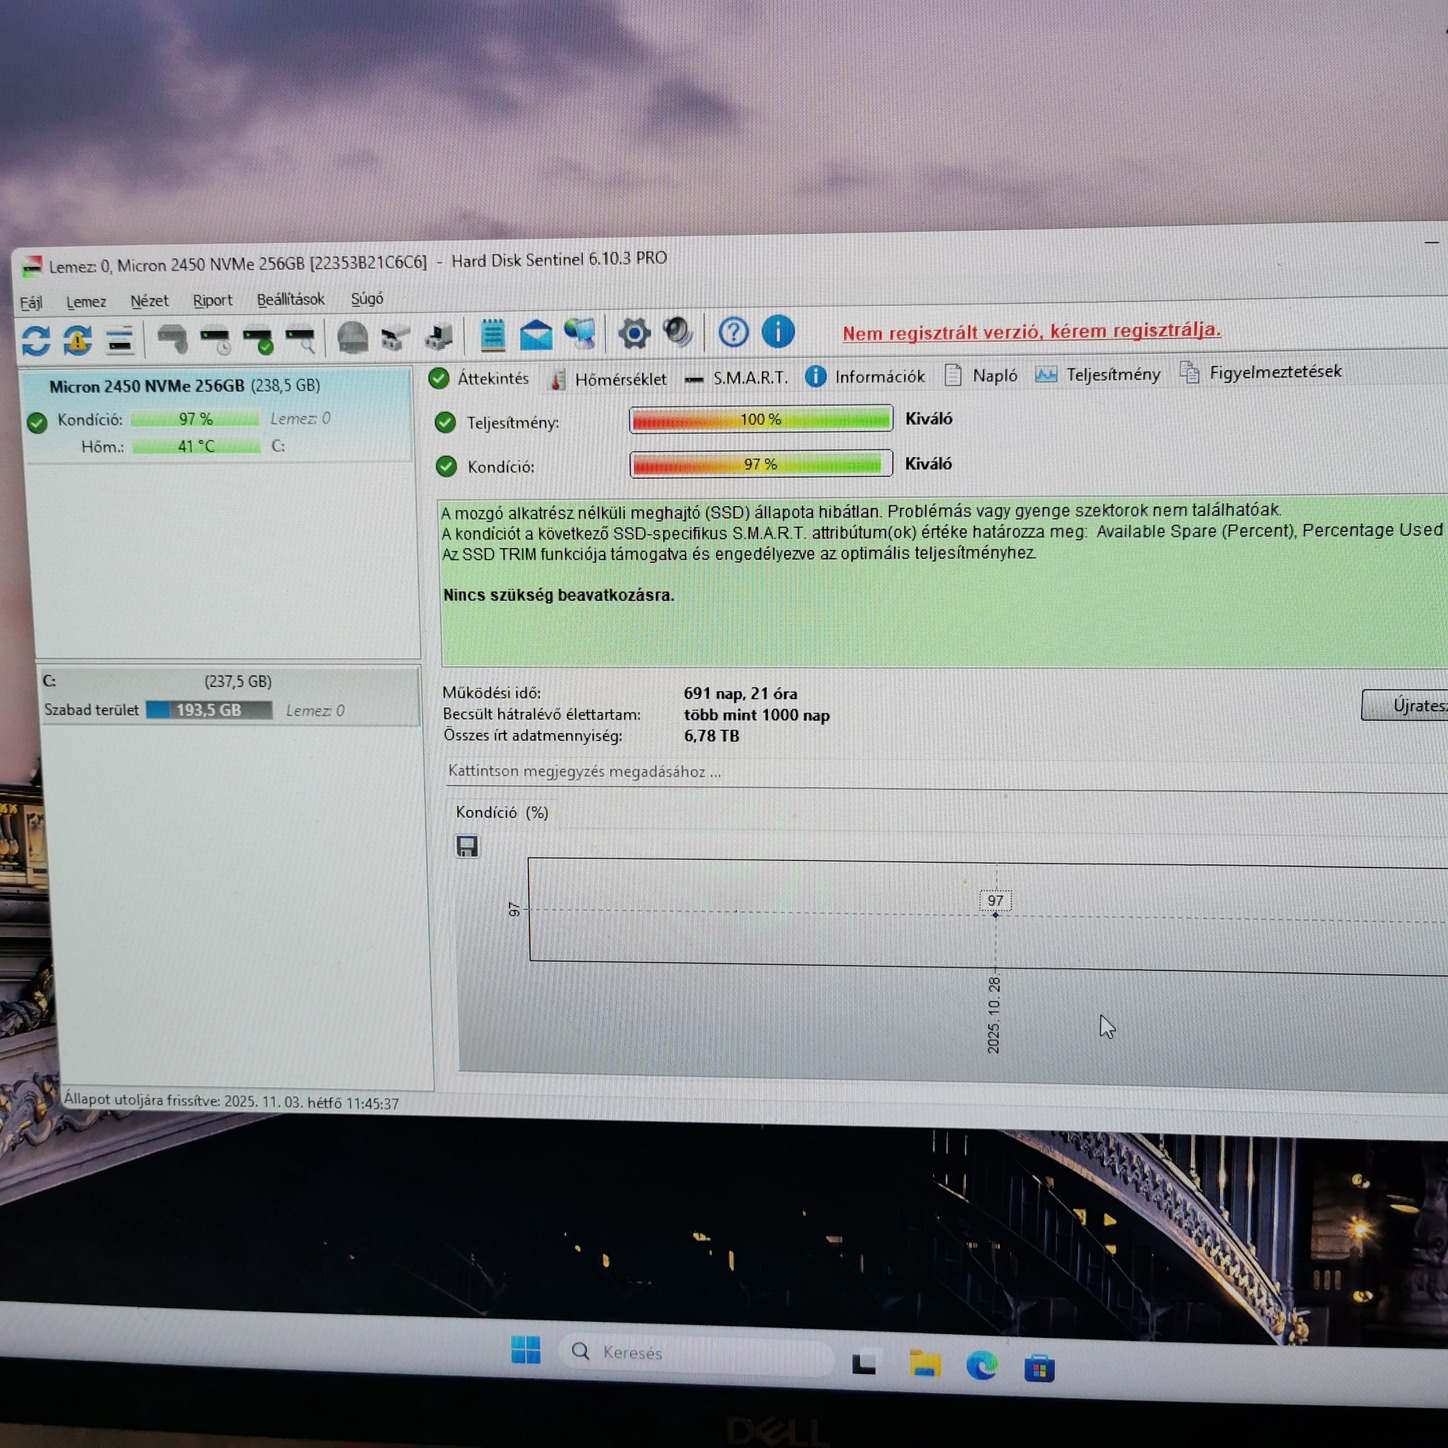Open the Task View taskbar icon

click(x=864, y=1363)
